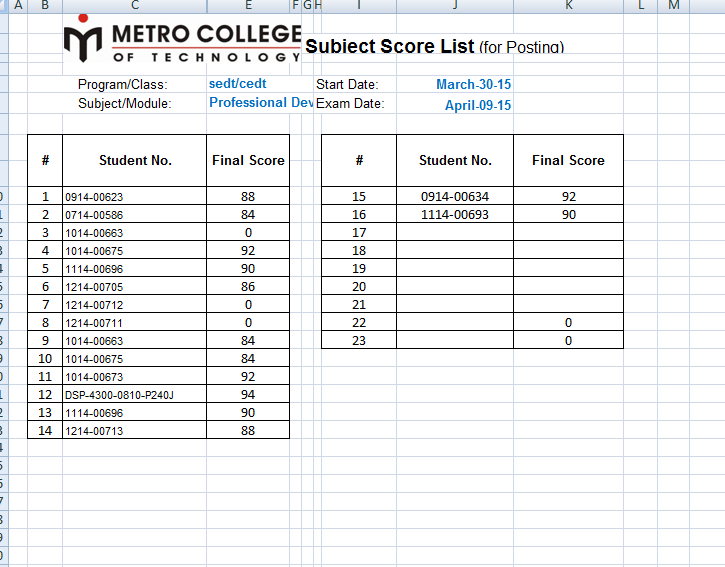Click empty student number cell for entry 17
This screenshot has height=567, width=725.
(x=455, y=232)
